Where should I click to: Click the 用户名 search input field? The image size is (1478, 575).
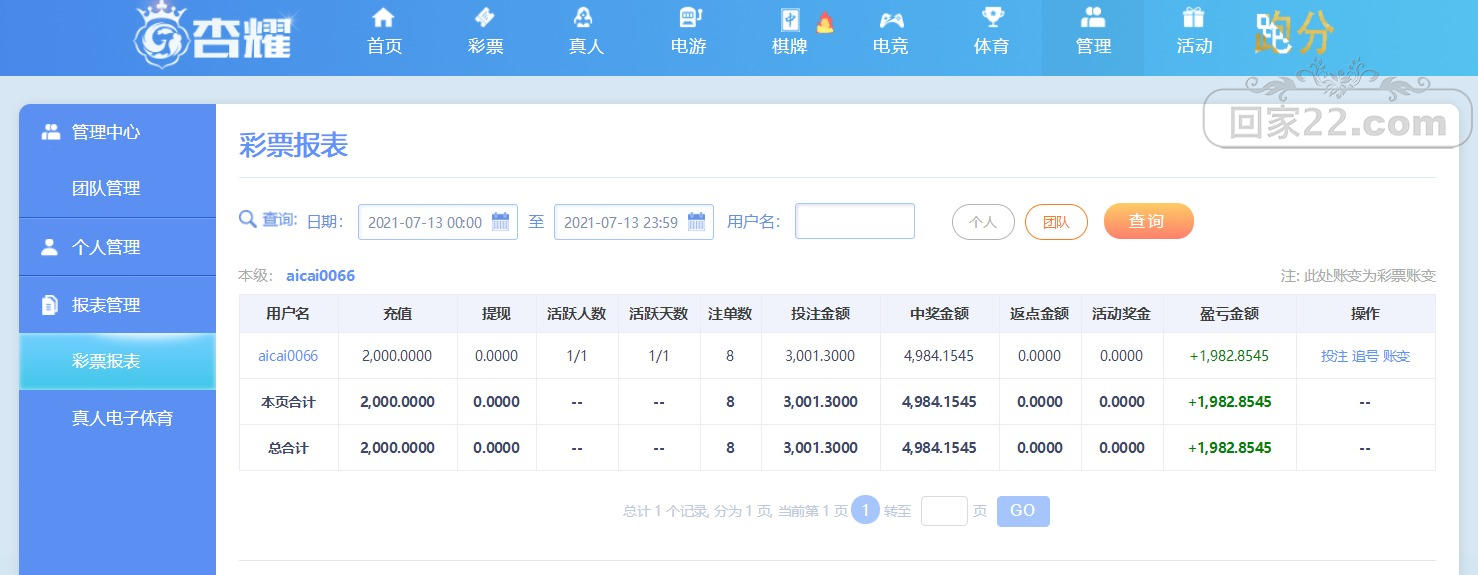(x=855, y=221)
